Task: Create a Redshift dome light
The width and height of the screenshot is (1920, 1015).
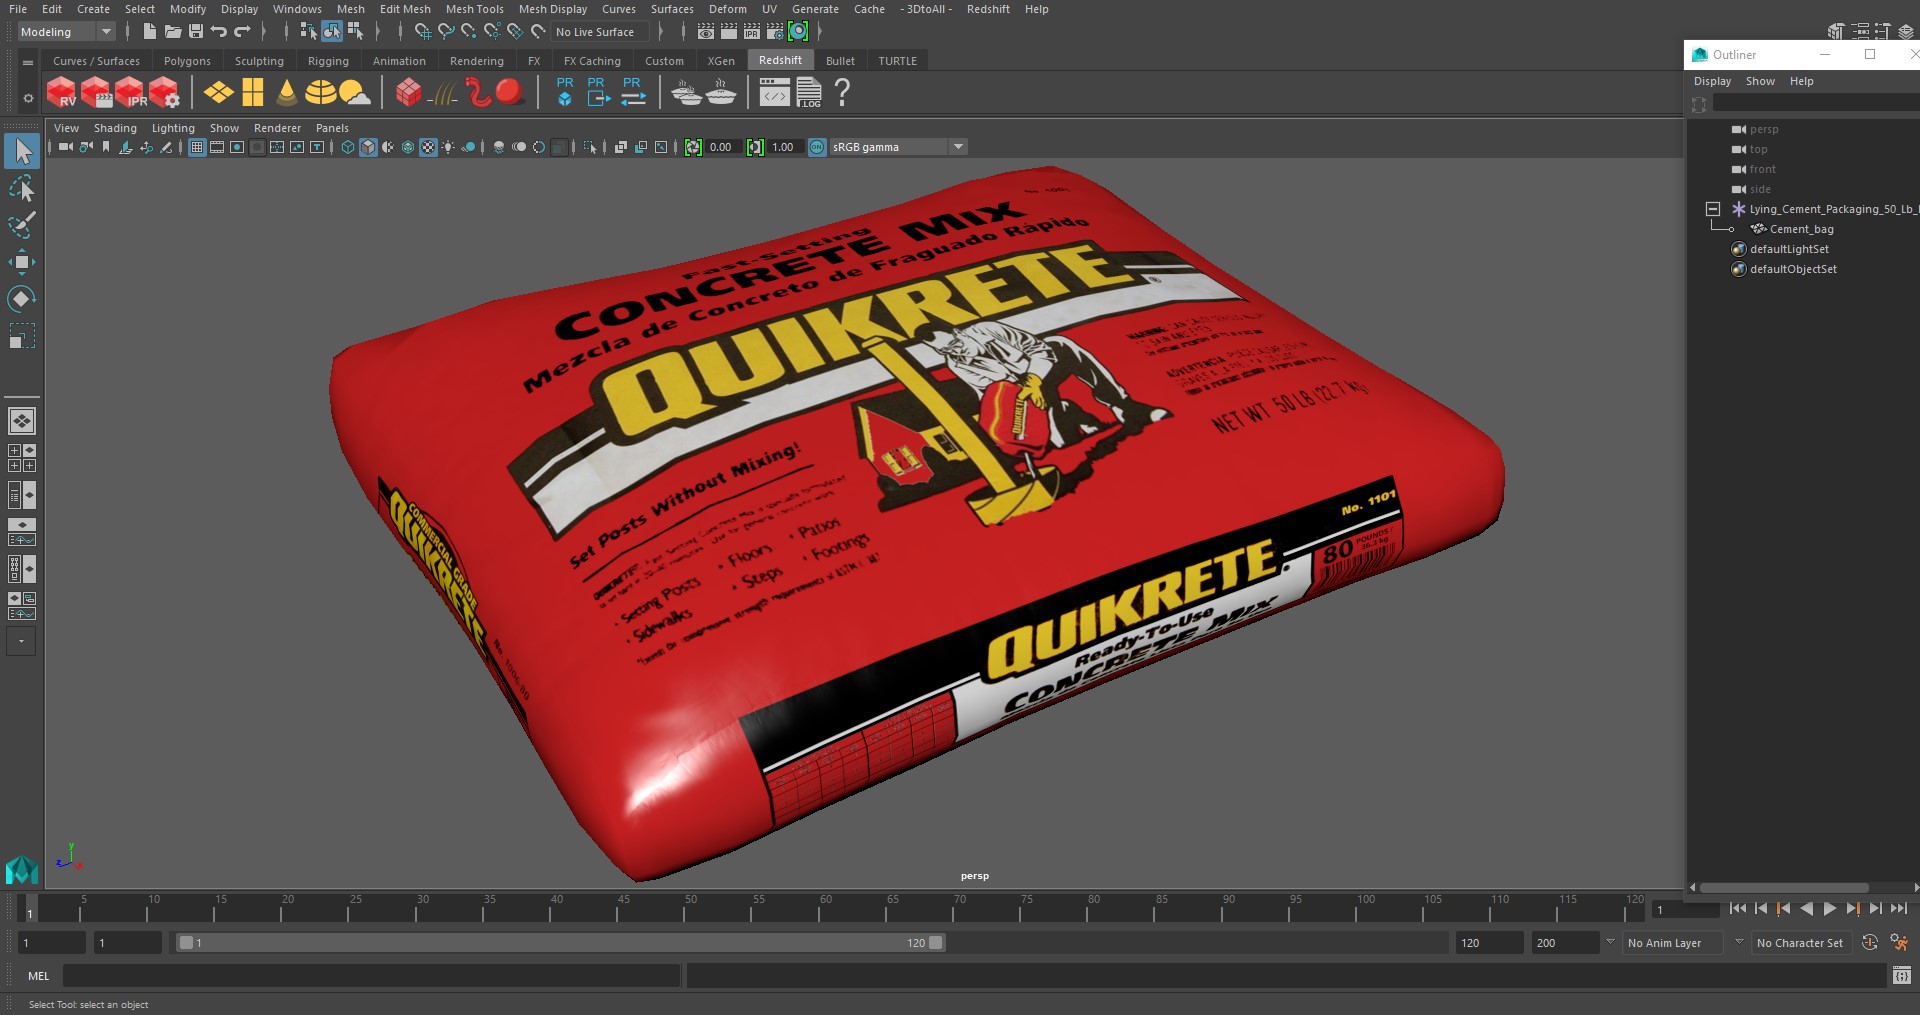Action: tap(320, 93)
